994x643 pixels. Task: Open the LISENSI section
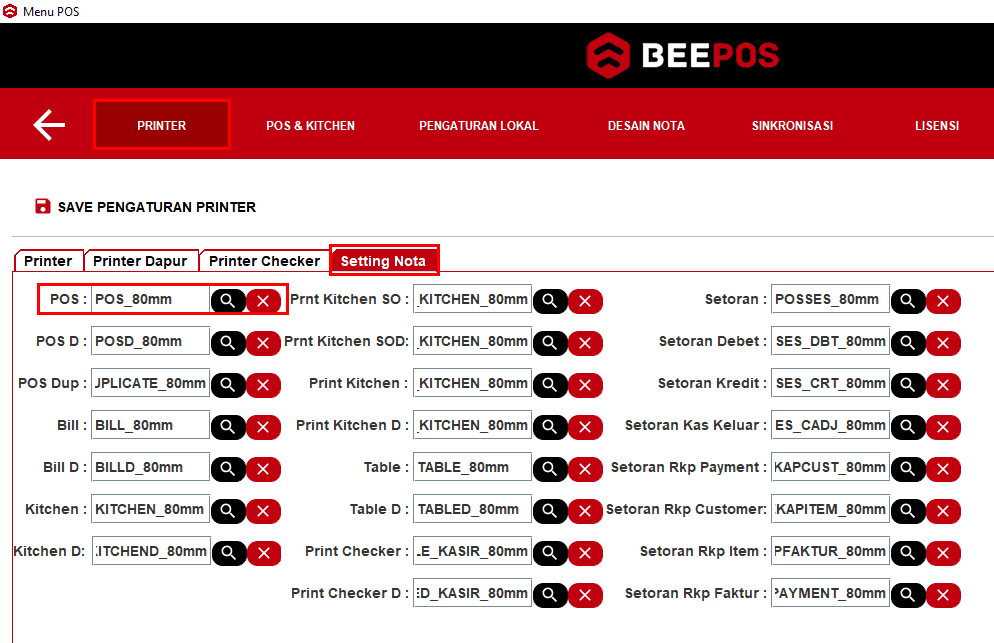pyautogui.click(x=936, y=126)
